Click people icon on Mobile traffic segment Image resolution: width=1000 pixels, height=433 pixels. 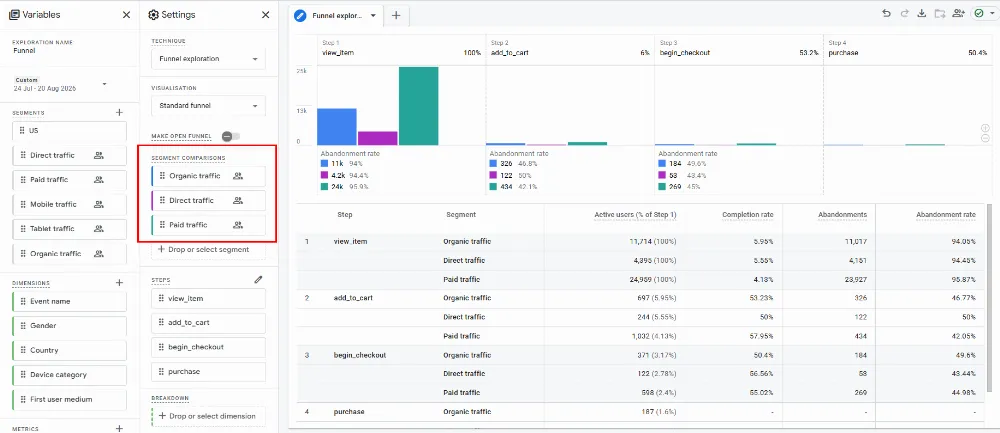point(98,204)
